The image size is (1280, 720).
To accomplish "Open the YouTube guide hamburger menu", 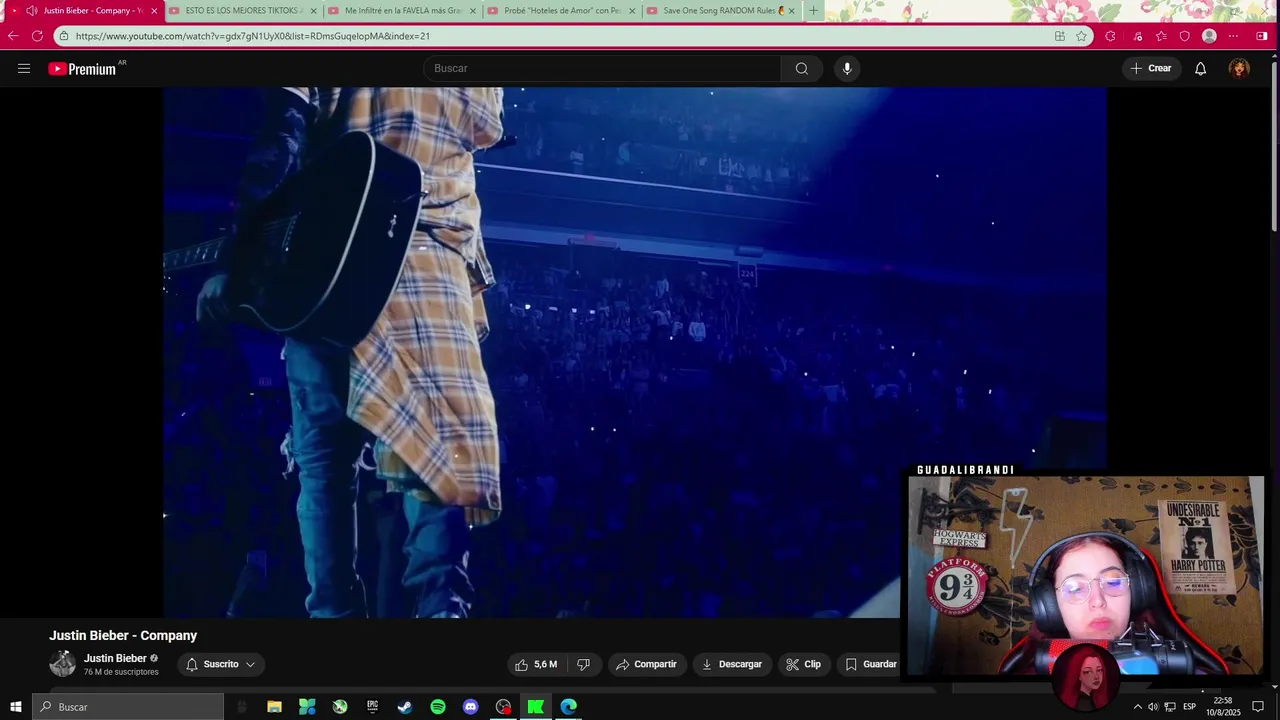I will pyautogui.click(x=24, y=68).
